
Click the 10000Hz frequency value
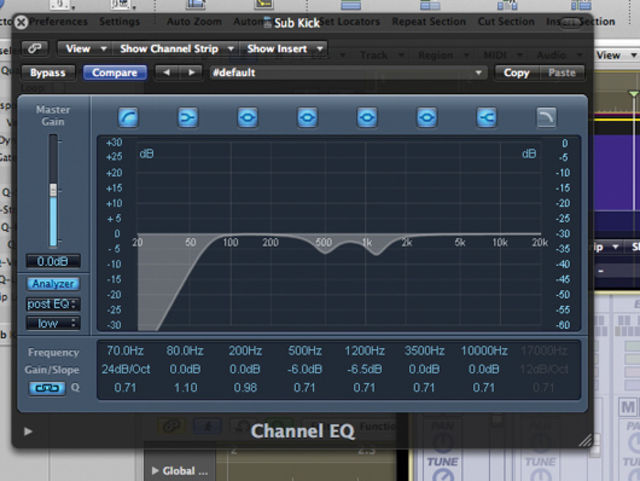point(484,351)
